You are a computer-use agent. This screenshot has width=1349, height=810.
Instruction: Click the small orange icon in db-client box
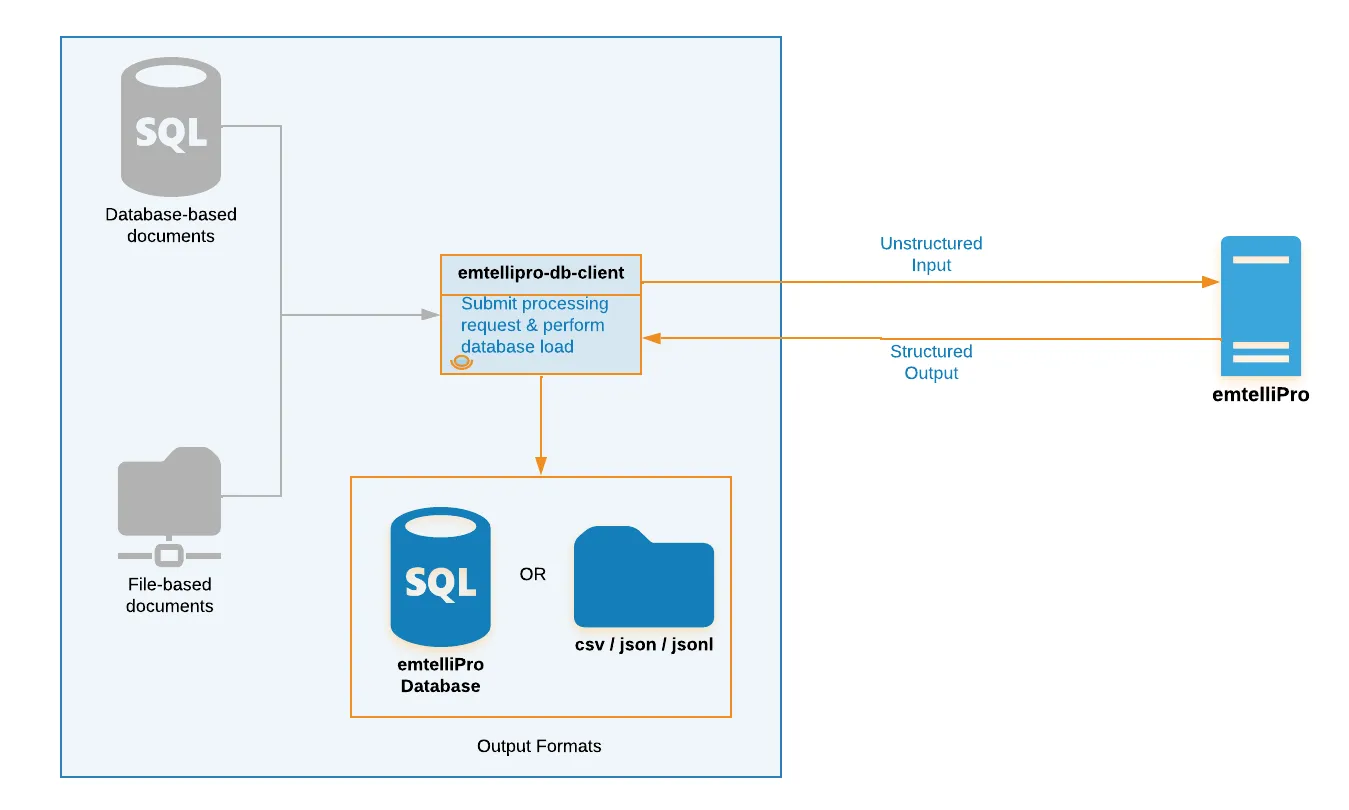(461, 363)
